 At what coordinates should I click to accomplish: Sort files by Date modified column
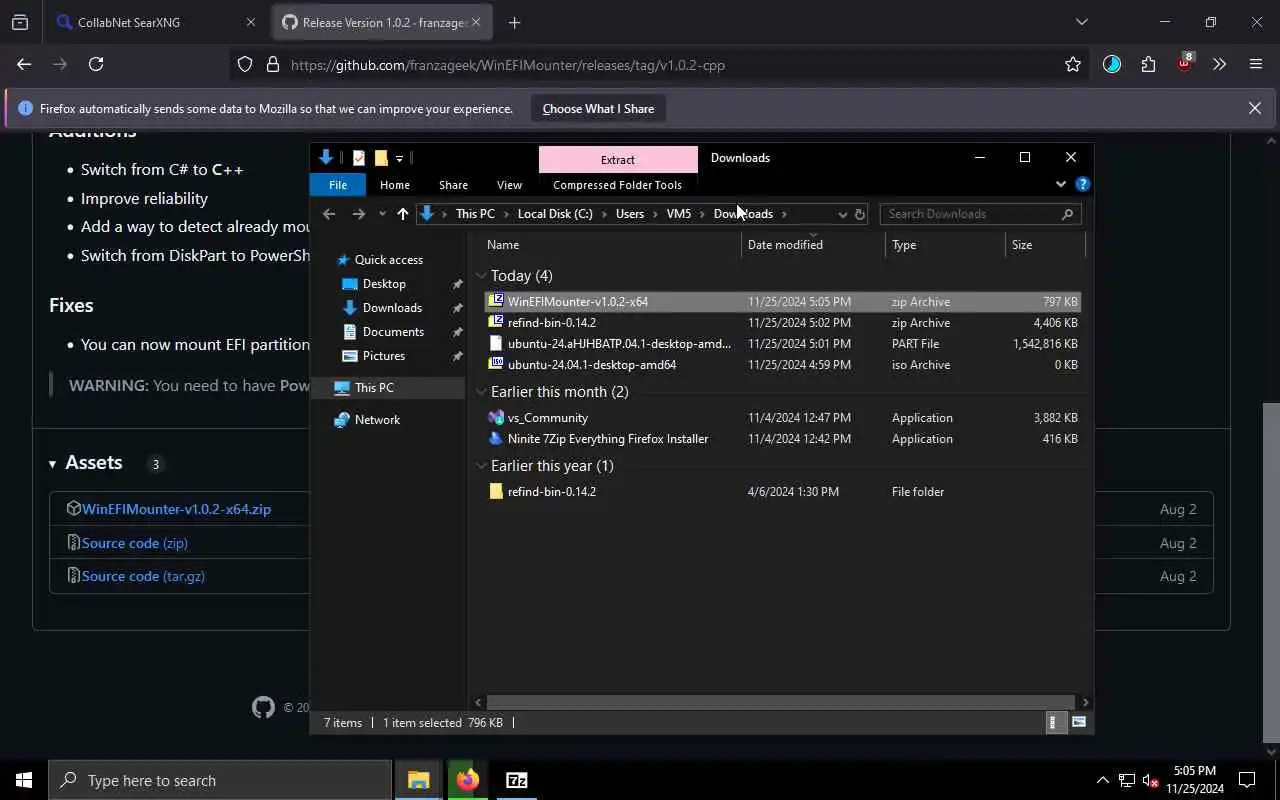813,245
